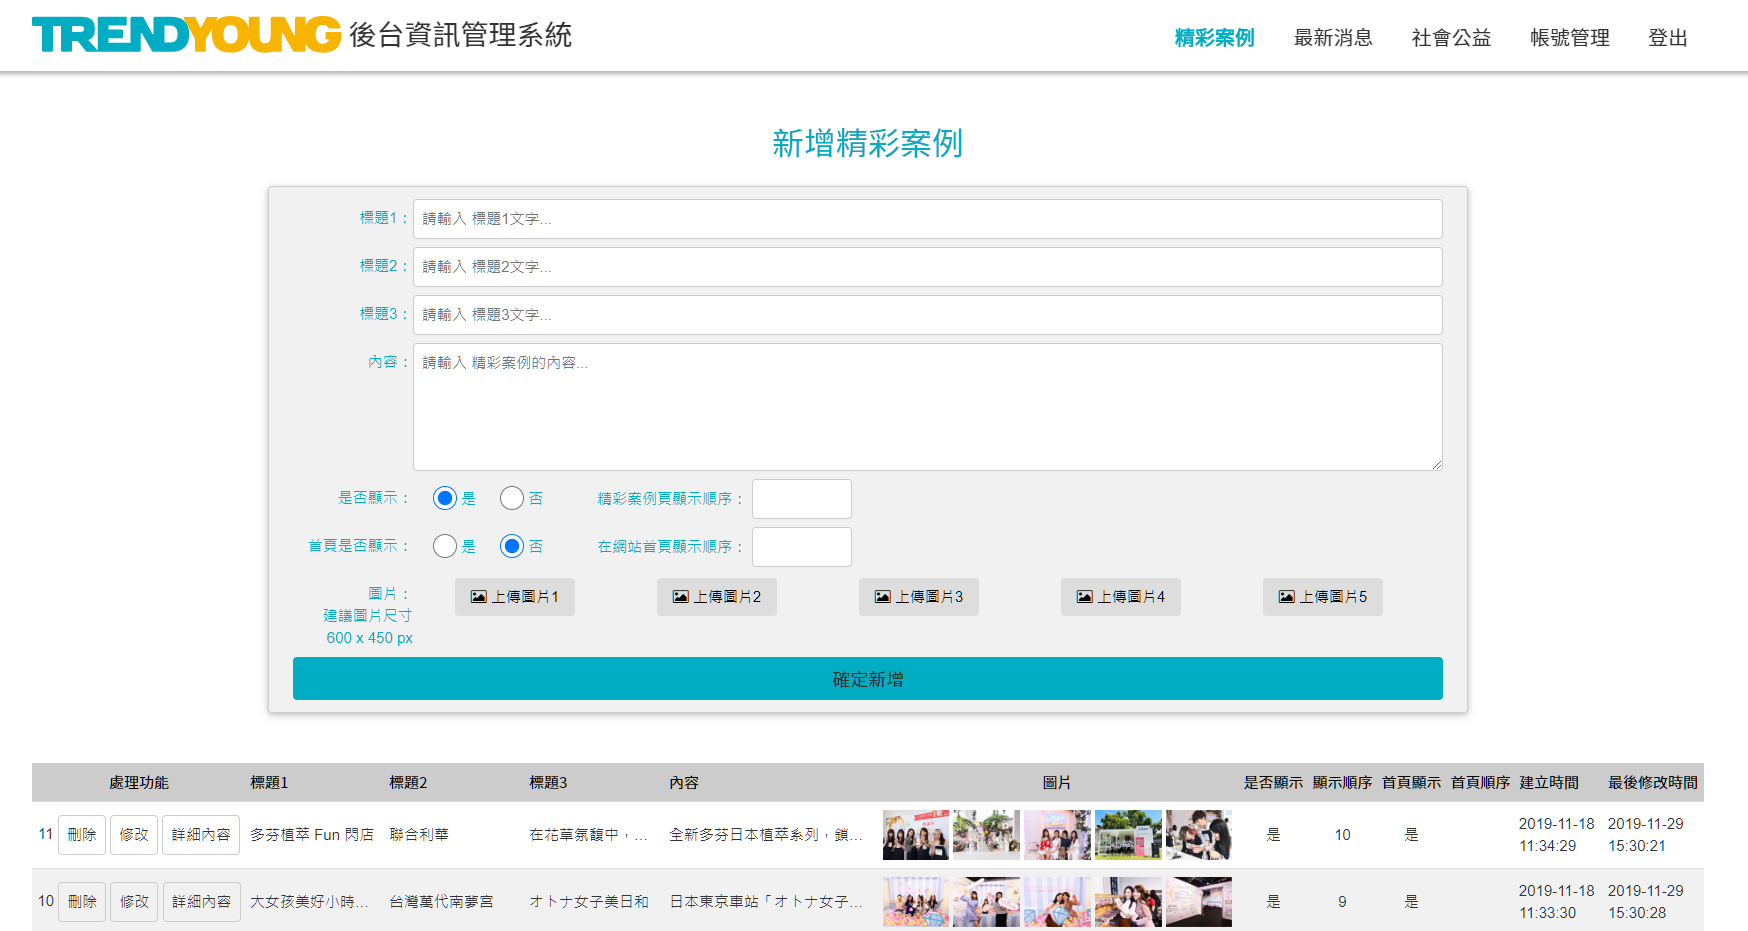Select 是 radio for 是否顯示
The width and height of the screenshot is (1748, 931).
pyautogui.click(x=445, y=498)
